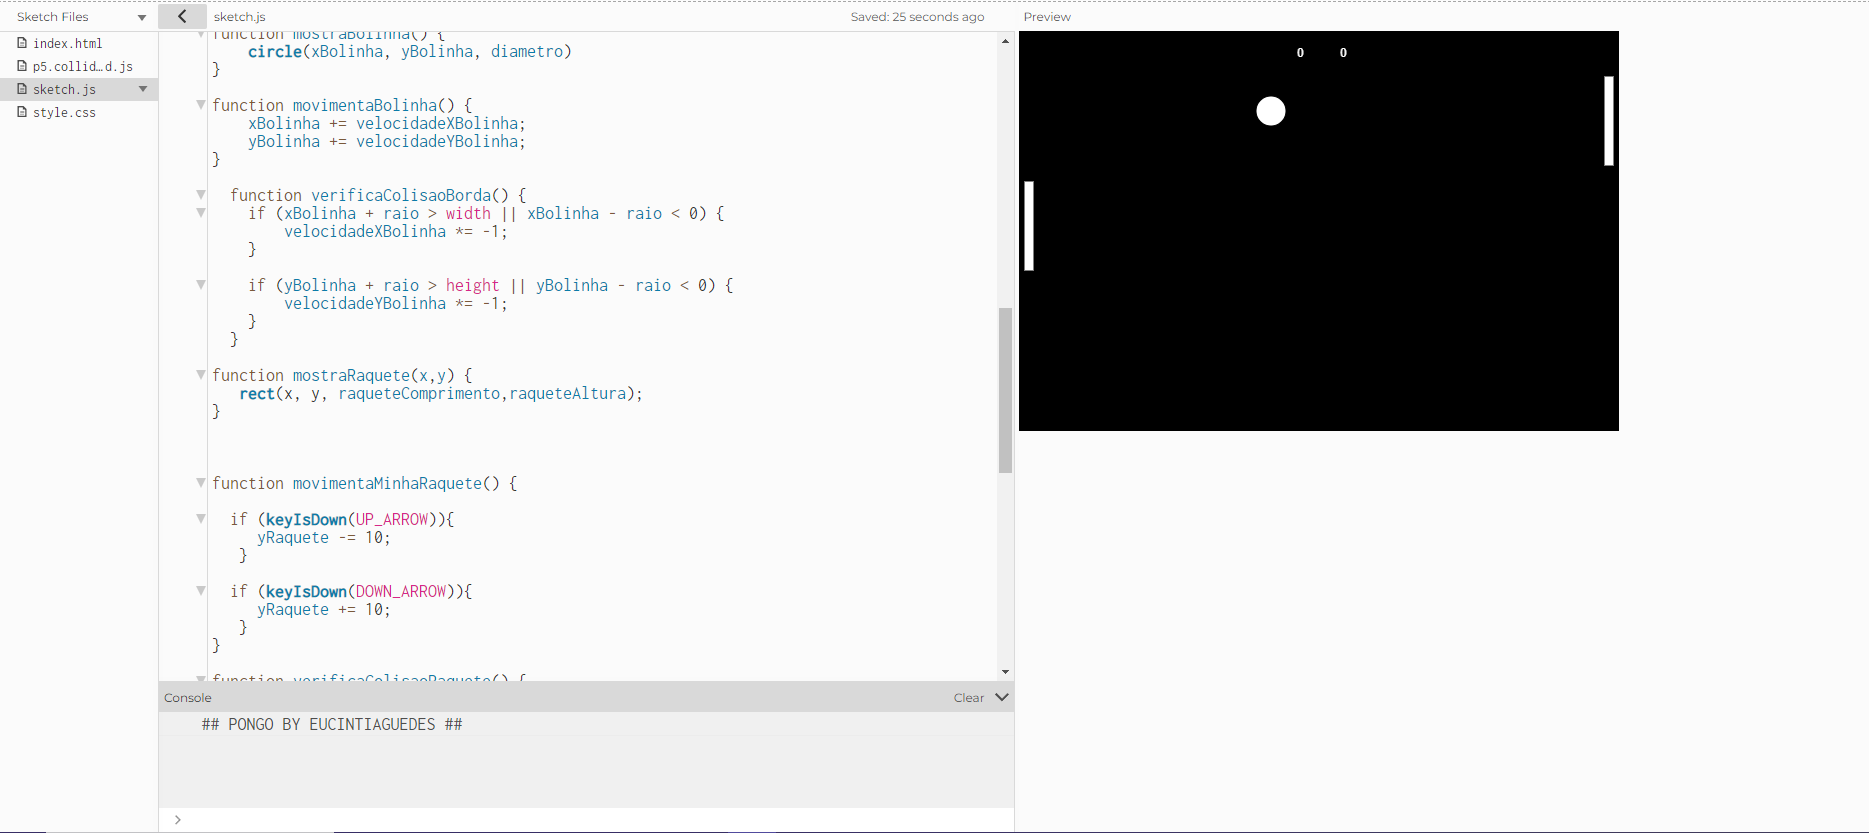Click the code line 'velocidadeXBolinha *= -1;'
This screenshot has height=833, width=1869.
(x=396, y=231)
